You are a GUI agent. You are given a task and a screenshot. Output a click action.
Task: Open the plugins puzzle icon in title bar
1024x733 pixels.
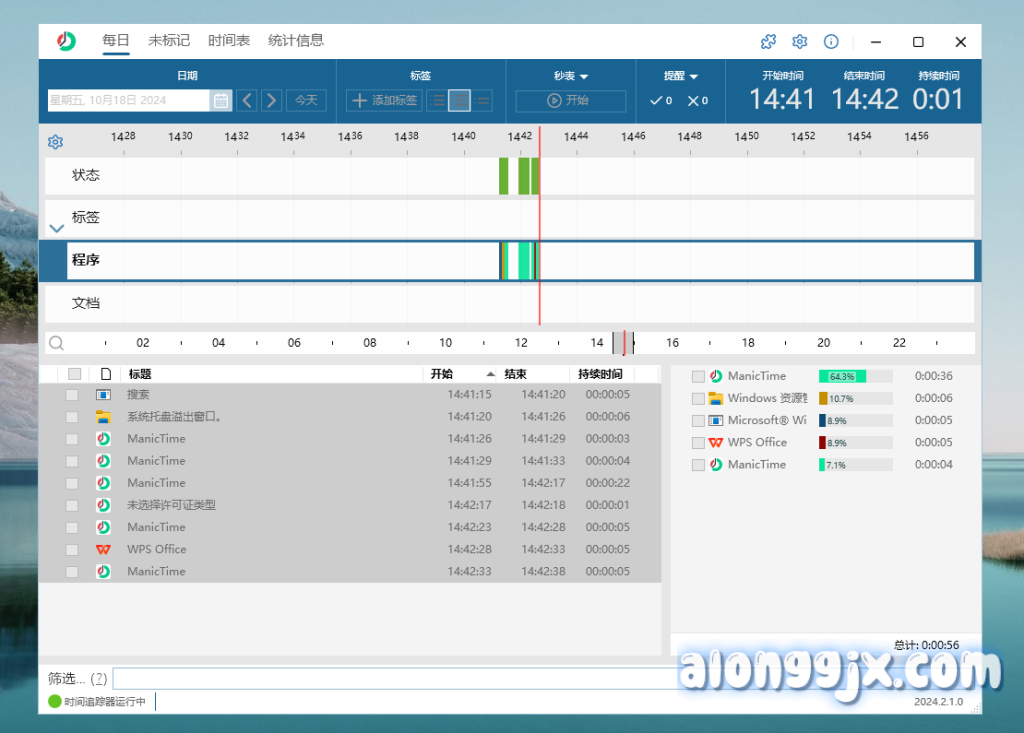tap(768, 42)
